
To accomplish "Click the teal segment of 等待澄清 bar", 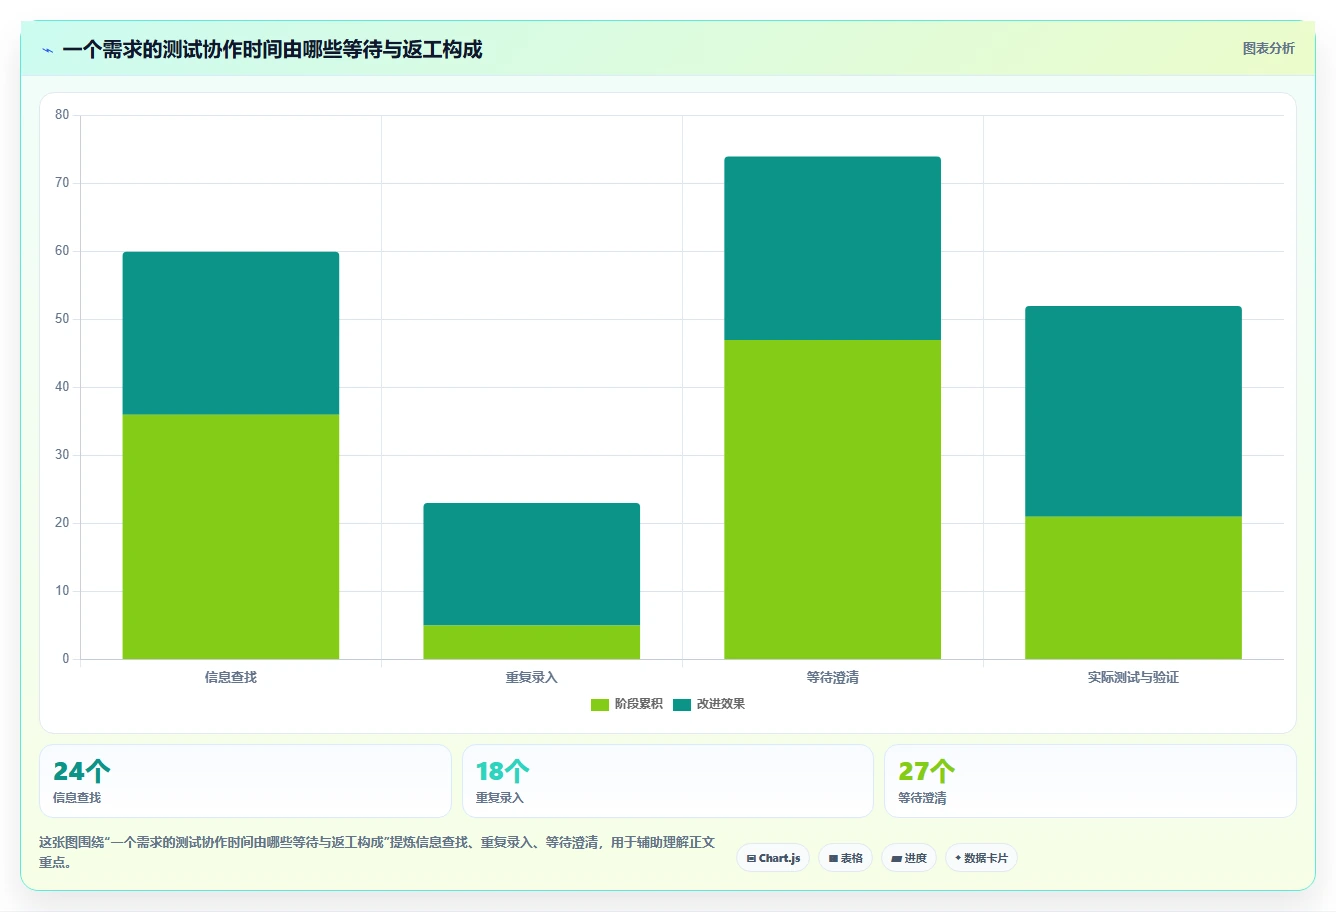I will pyautogui.click(x=833, y=248).
